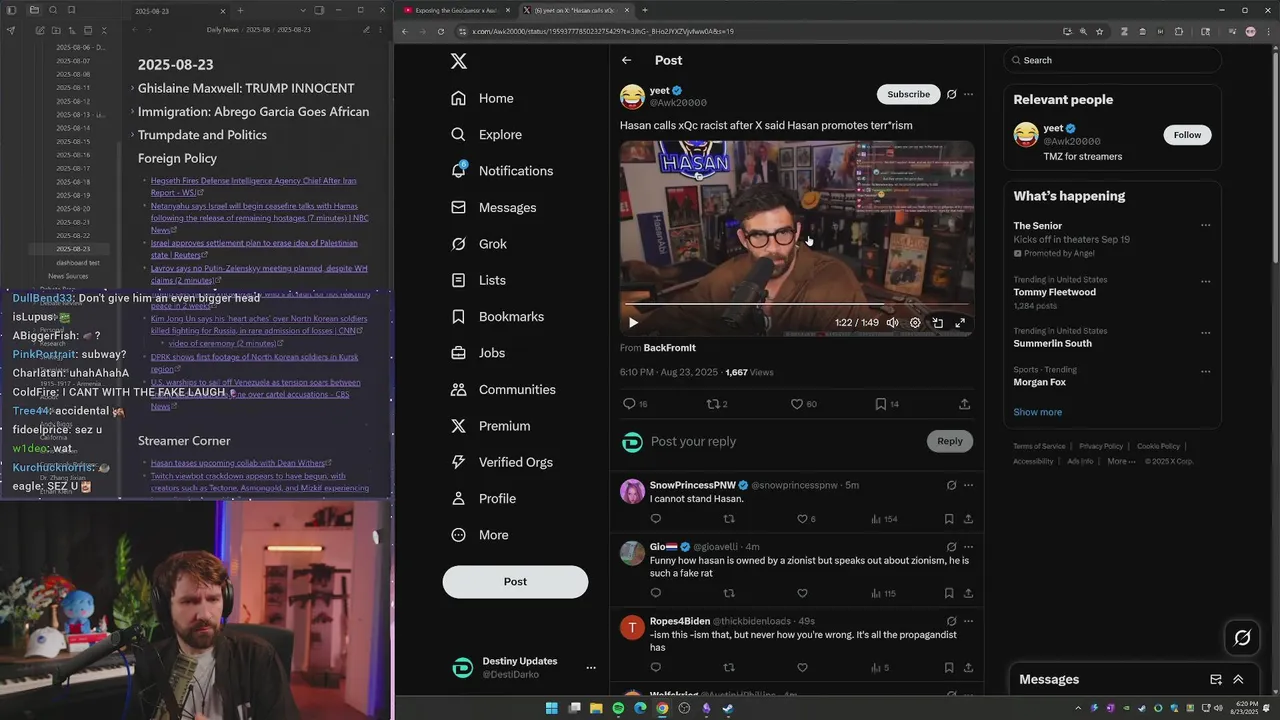Image resolution: width=1280 pixels, height=720 pixels.
Task: Like yeet's post with 80 likes
Action: tap(797, 404)
